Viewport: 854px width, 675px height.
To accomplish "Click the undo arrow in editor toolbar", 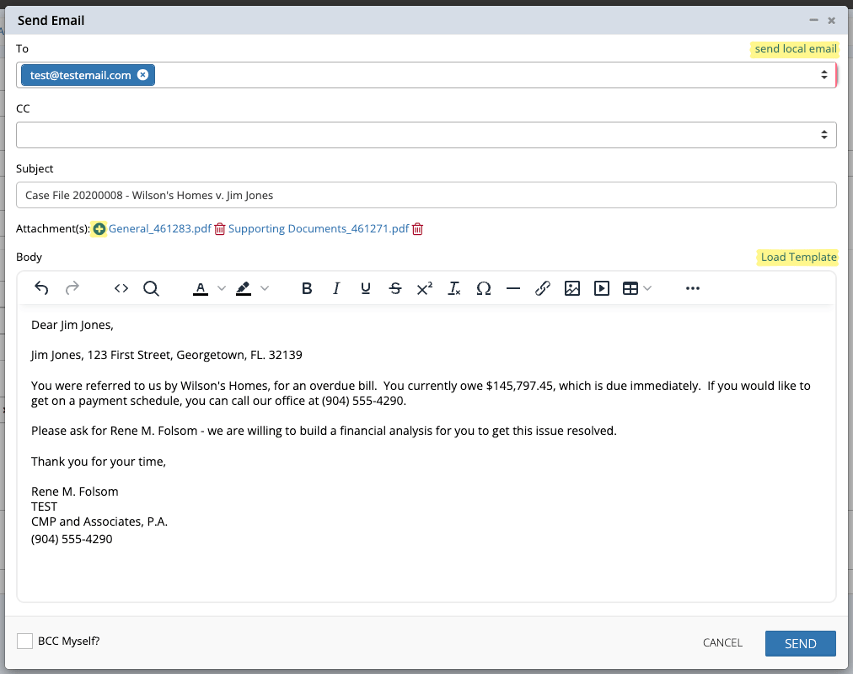I will (41, 288).
